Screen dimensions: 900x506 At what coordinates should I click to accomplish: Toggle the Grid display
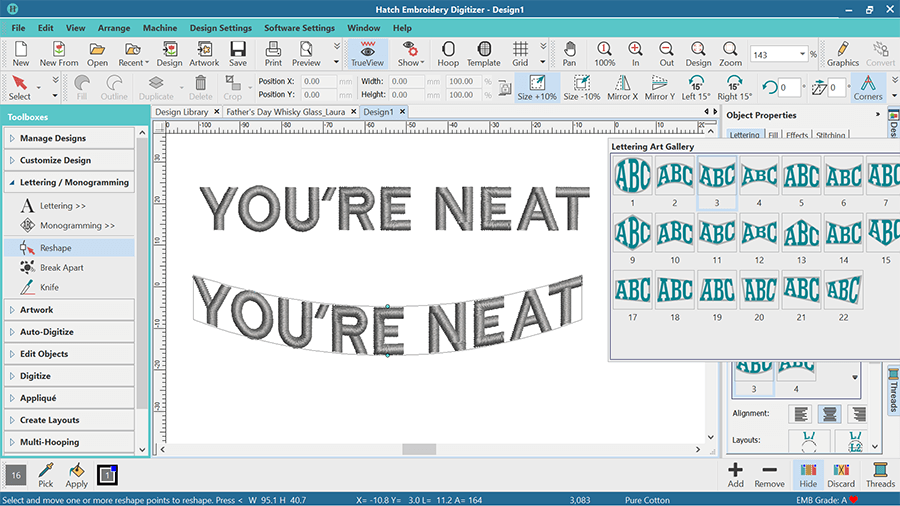(520, 53)
